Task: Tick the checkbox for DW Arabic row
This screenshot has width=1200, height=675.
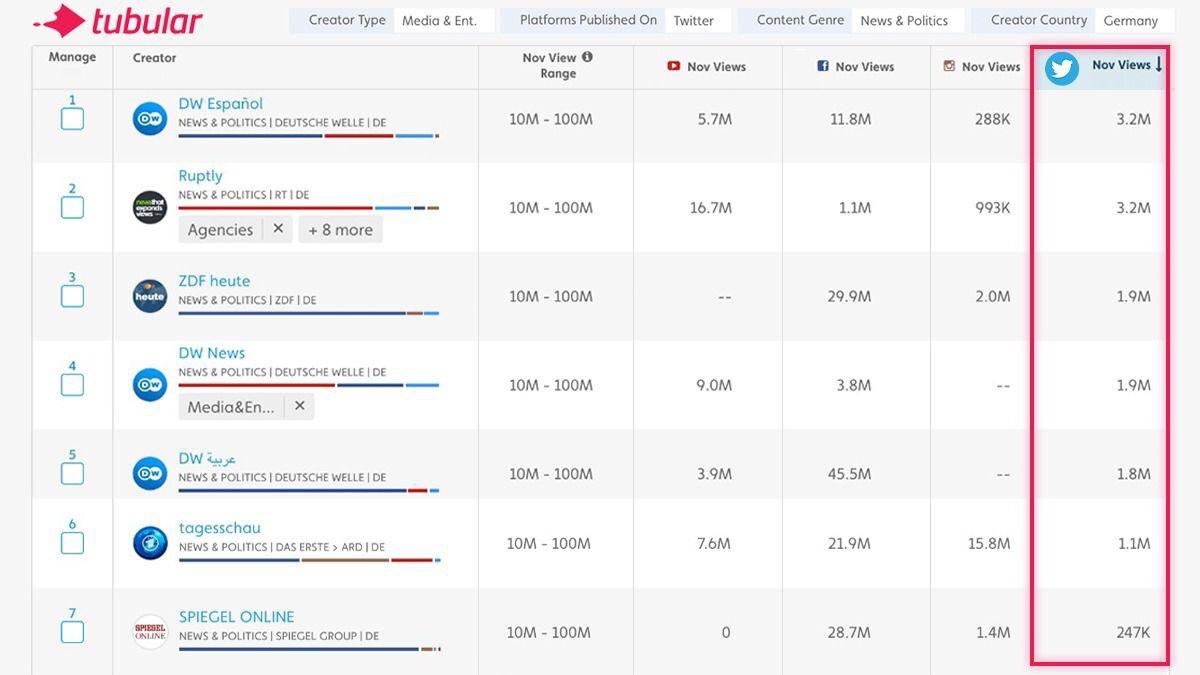Action: coord(72,473)
